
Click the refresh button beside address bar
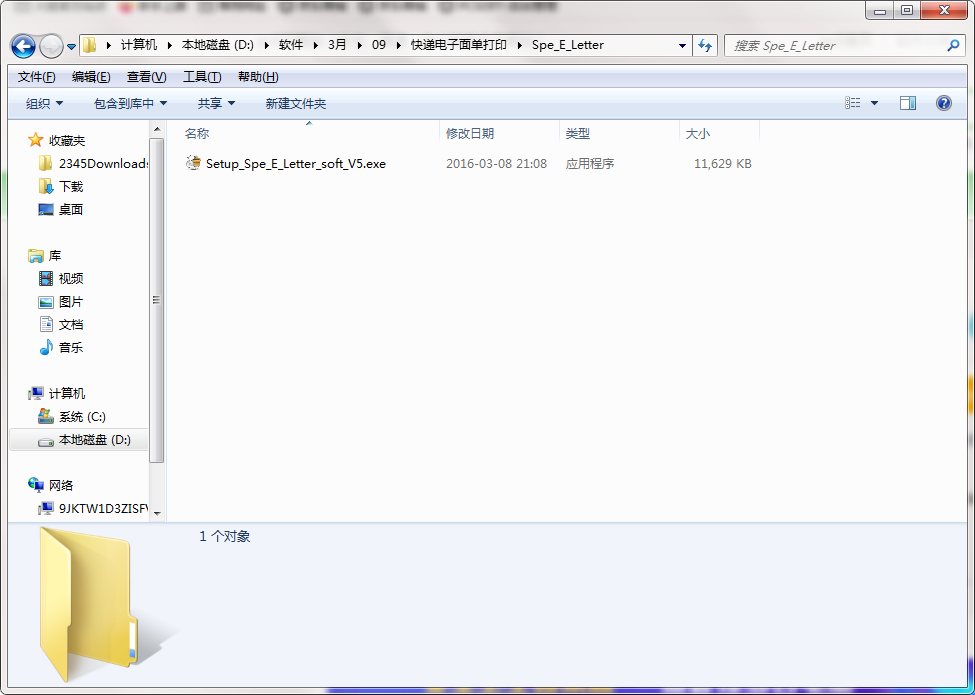point(705,46)
